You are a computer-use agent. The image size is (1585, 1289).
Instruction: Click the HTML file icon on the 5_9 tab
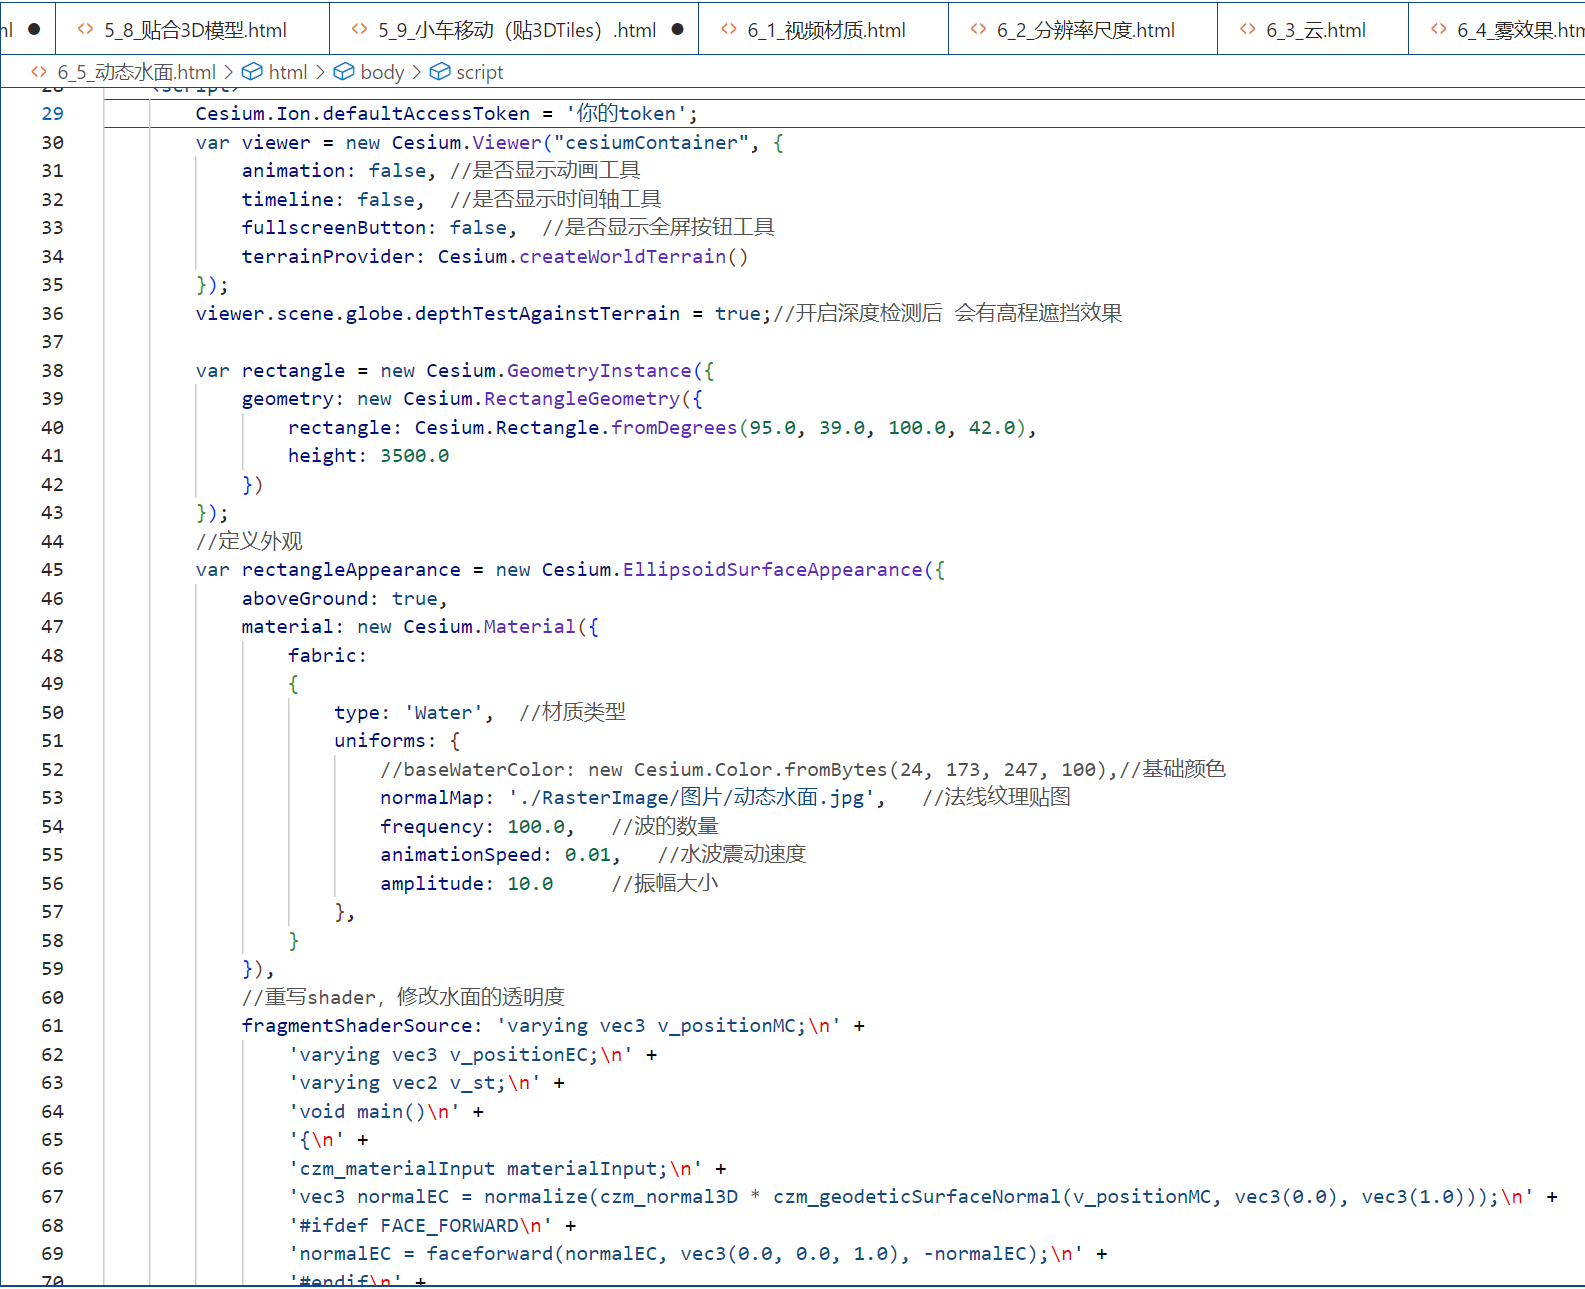tap(360, 30)
